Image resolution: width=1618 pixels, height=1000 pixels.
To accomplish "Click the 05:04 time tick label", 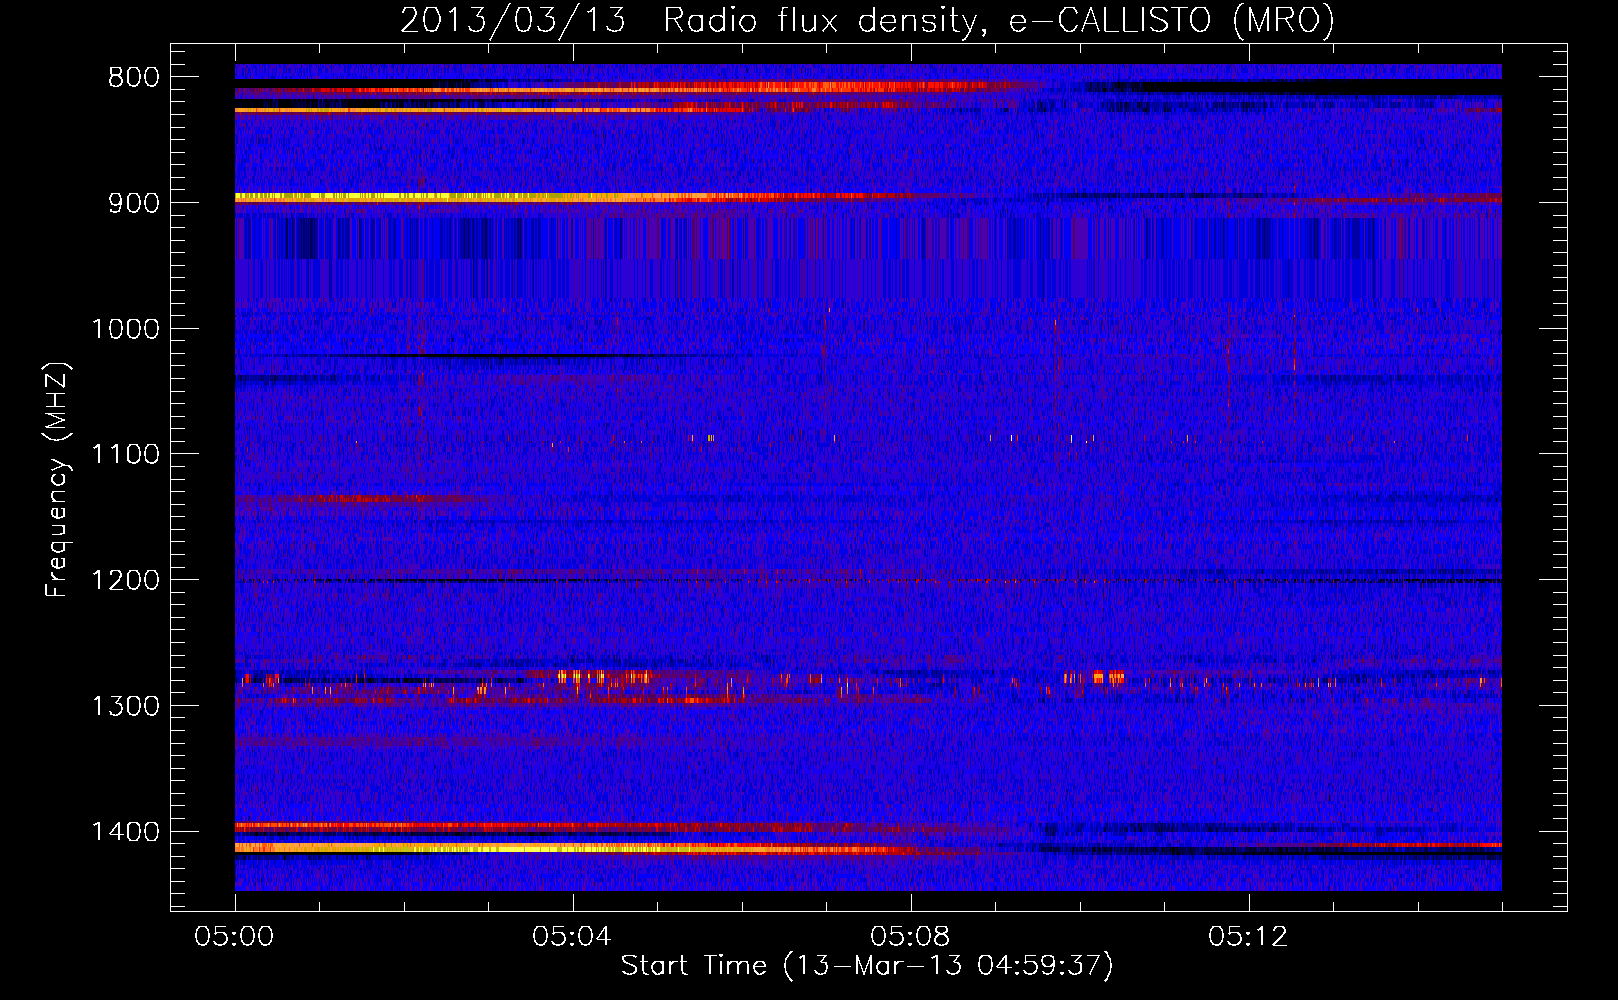I will tap(572, 937).
